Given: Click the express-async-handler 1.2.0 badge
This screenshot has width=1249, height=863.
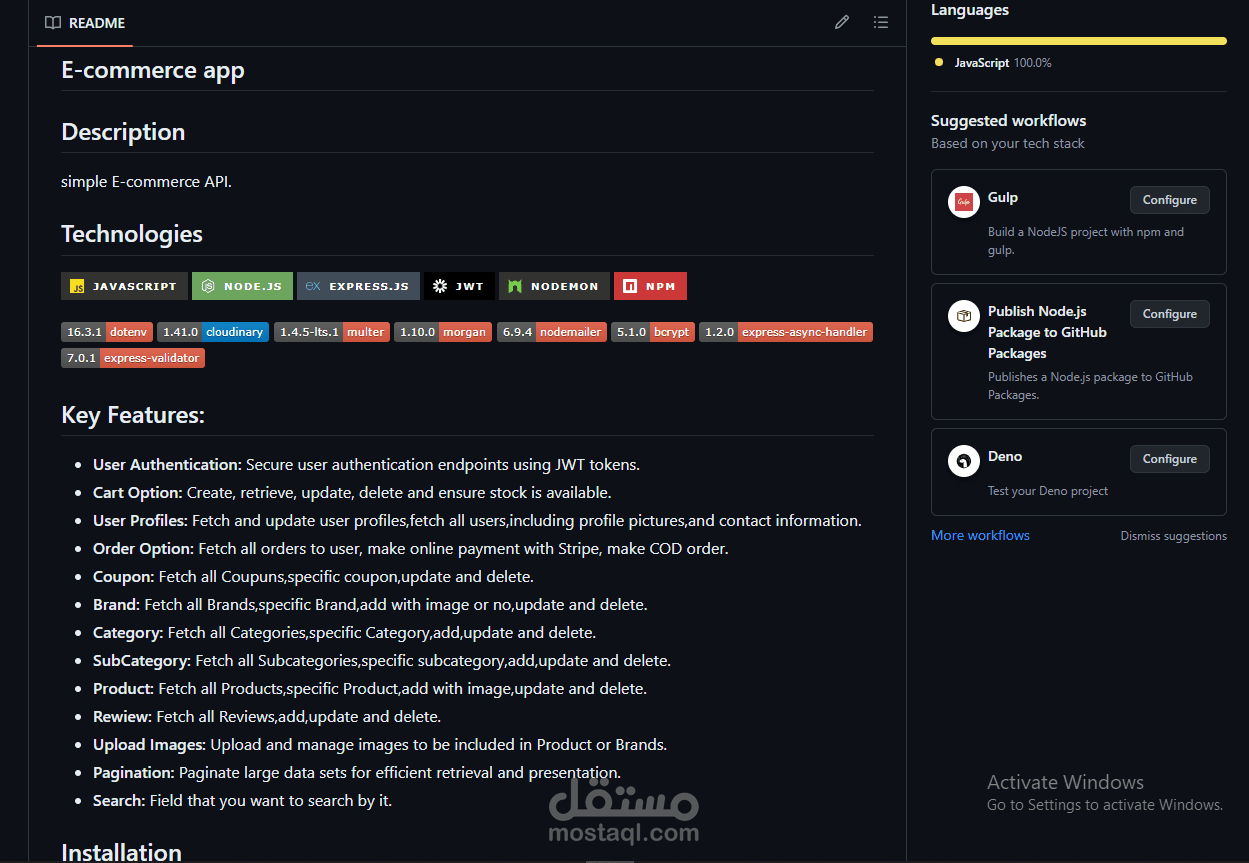Looking at the screenshot, I should 786,332.
